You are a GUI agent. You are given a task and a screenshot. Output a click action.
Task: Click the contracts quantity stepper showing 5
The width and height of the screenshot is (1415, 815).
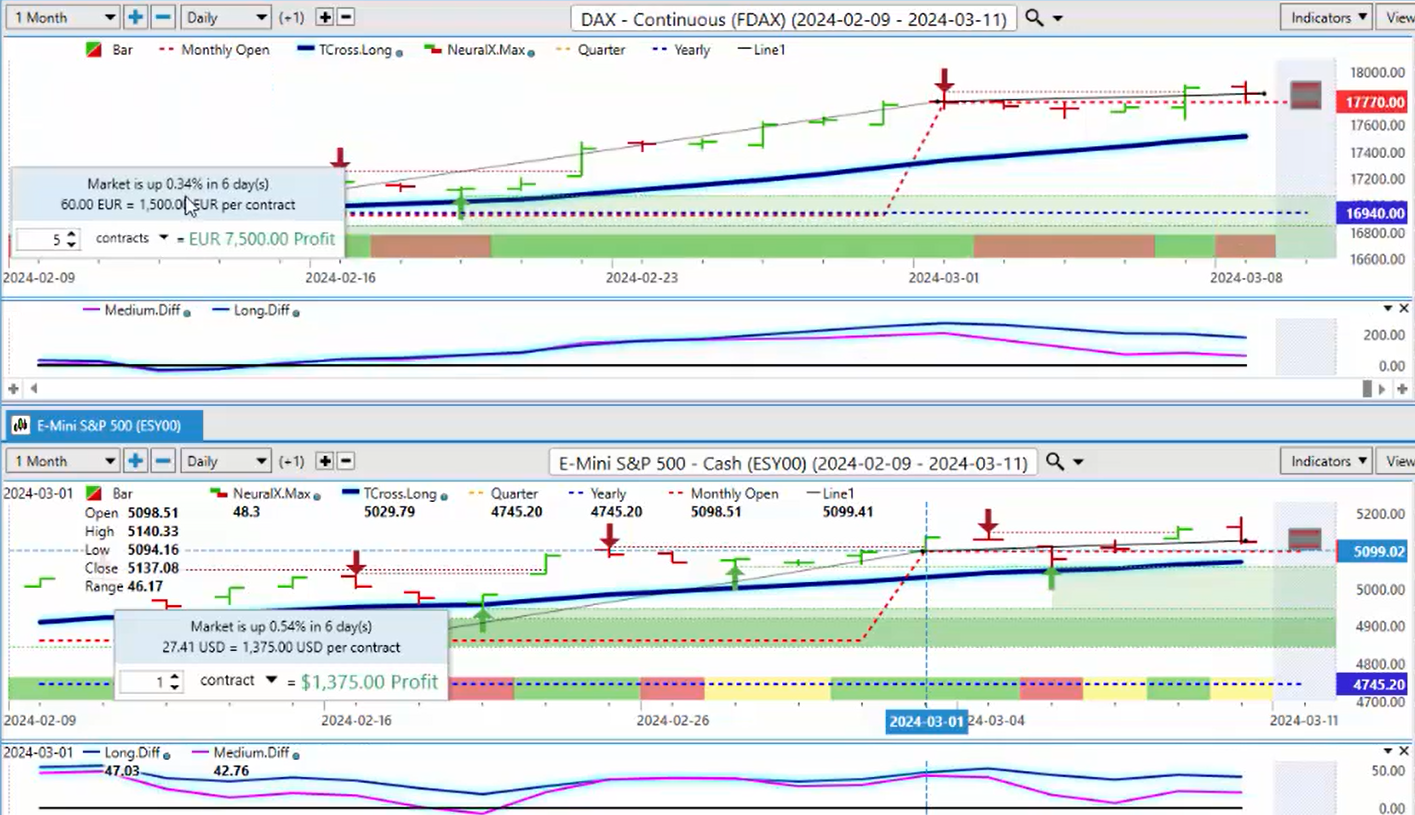point(49,240)
